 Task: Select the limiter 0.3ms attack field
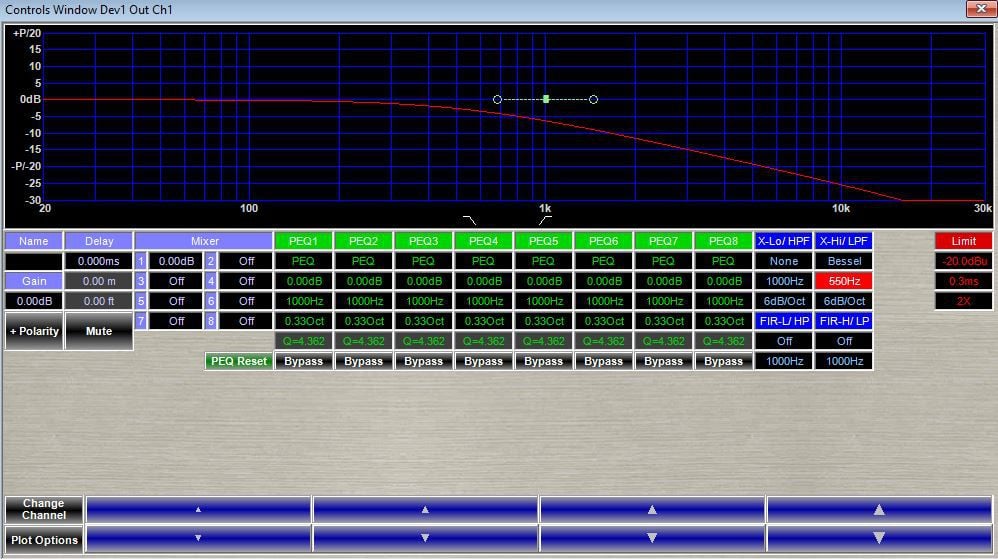click(964, 281)
